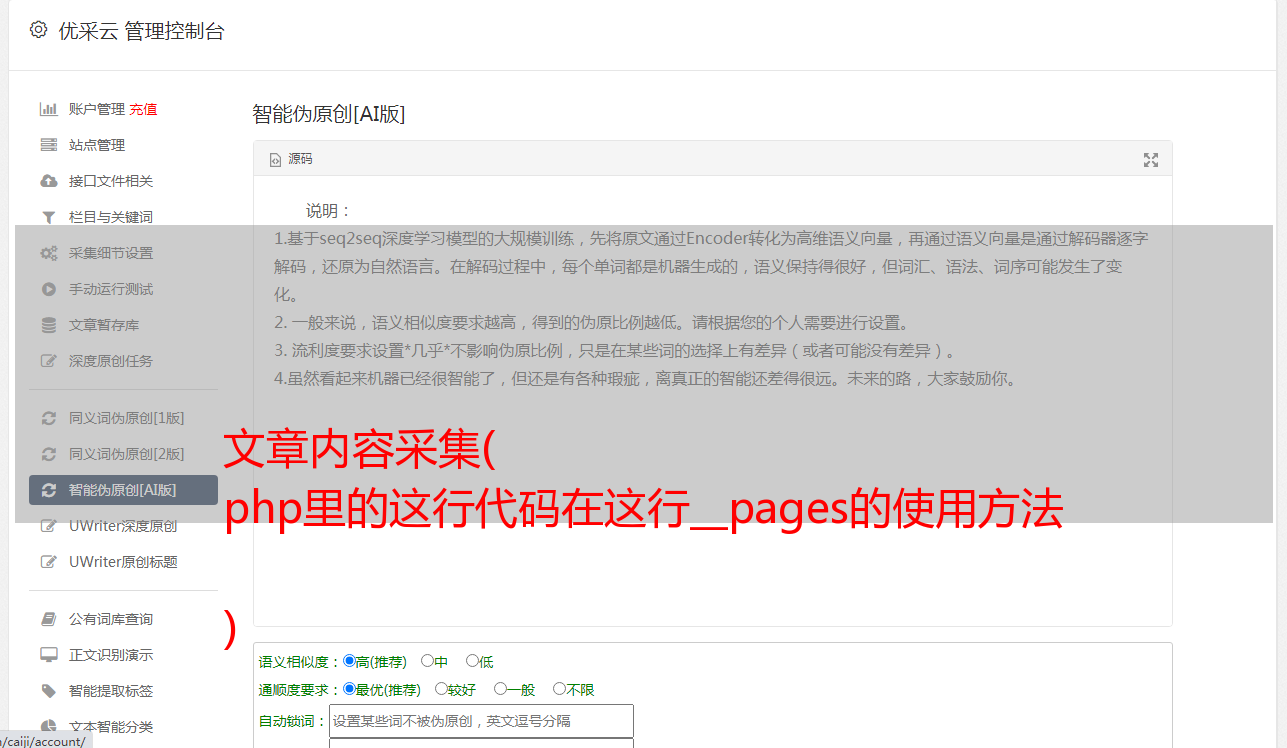
Task: Click the play icon for 手动运行测试
Action: point(48,289)
